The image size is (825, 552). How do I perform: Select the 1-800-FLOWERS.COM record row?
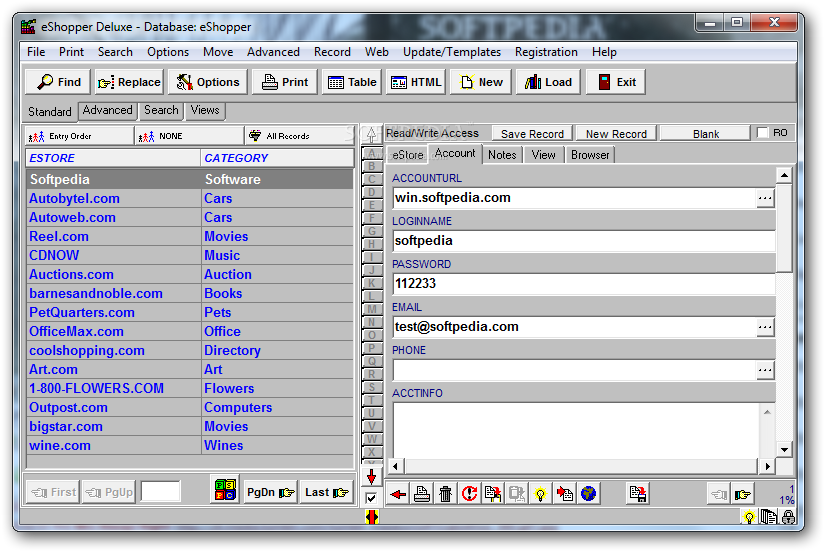coord(190,388)
